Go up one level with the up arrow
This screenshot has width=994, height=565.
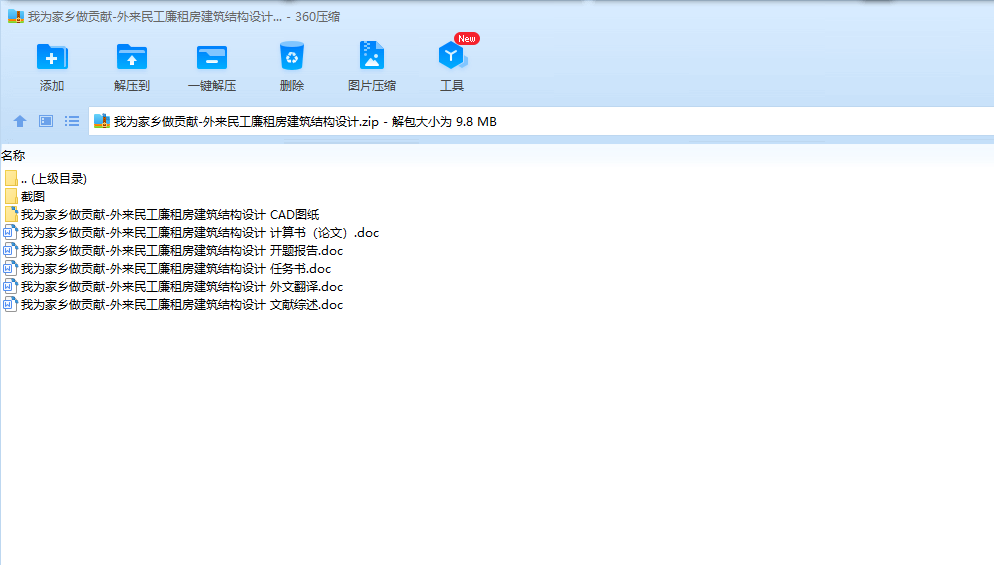click(20, 121)
